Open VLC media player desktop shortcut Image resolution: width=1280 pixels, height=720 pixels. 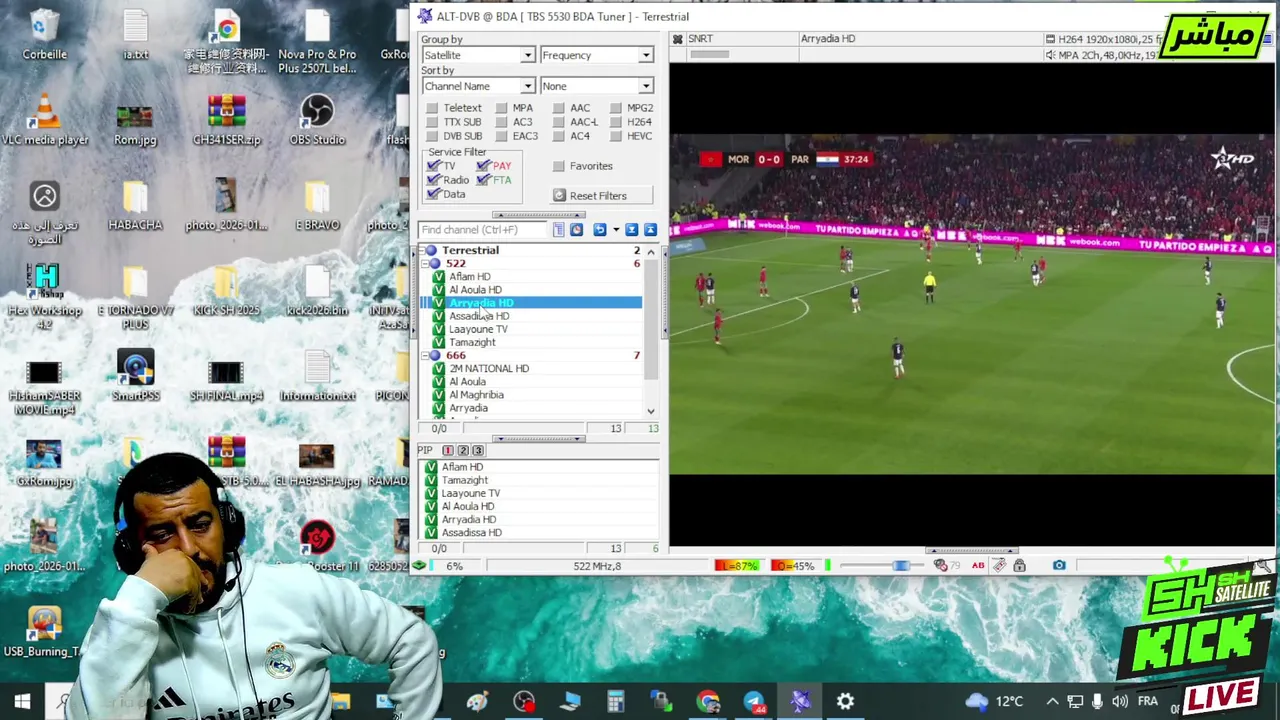(44, 120)
